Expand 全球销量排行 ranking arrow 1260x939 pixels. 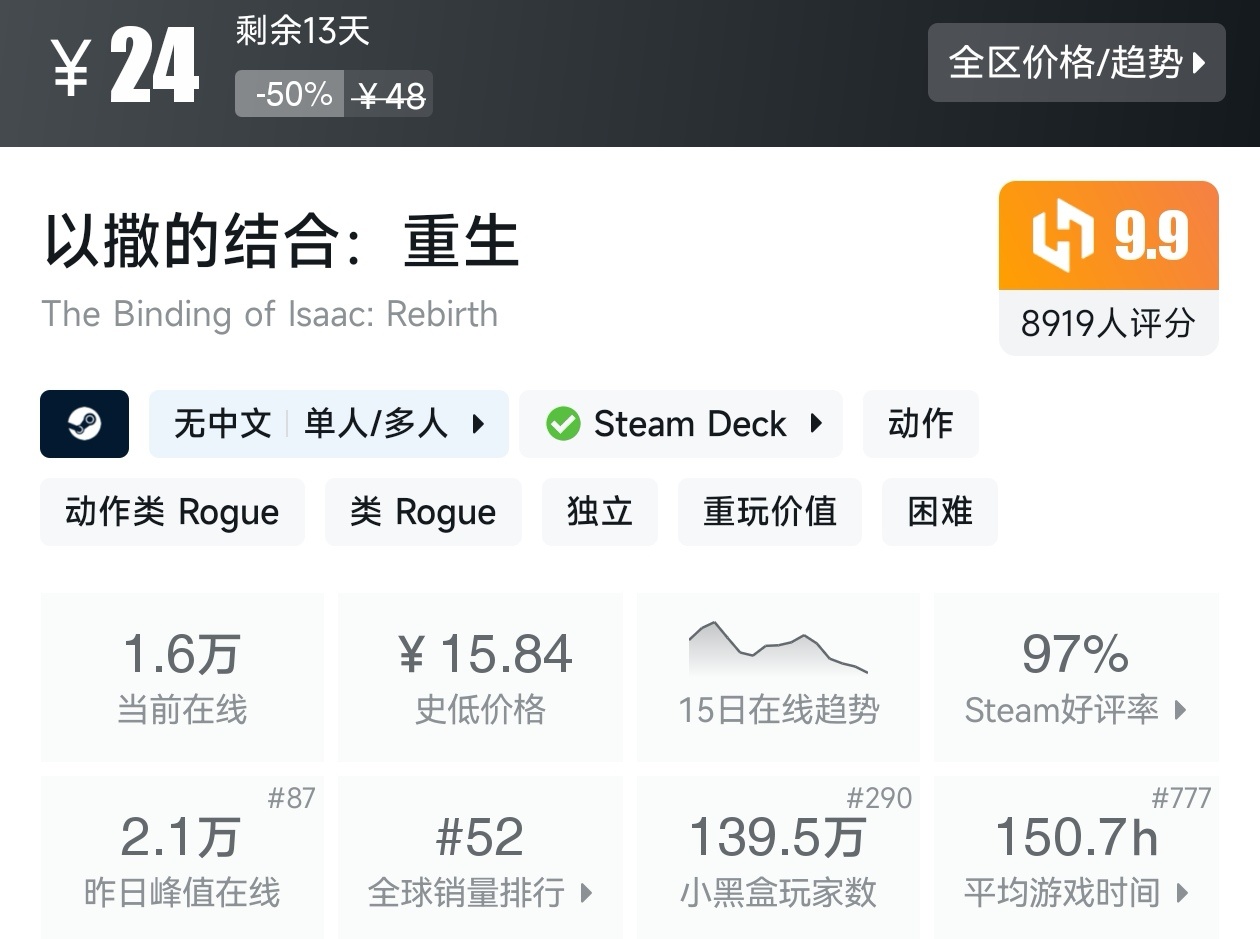point(587,892)
